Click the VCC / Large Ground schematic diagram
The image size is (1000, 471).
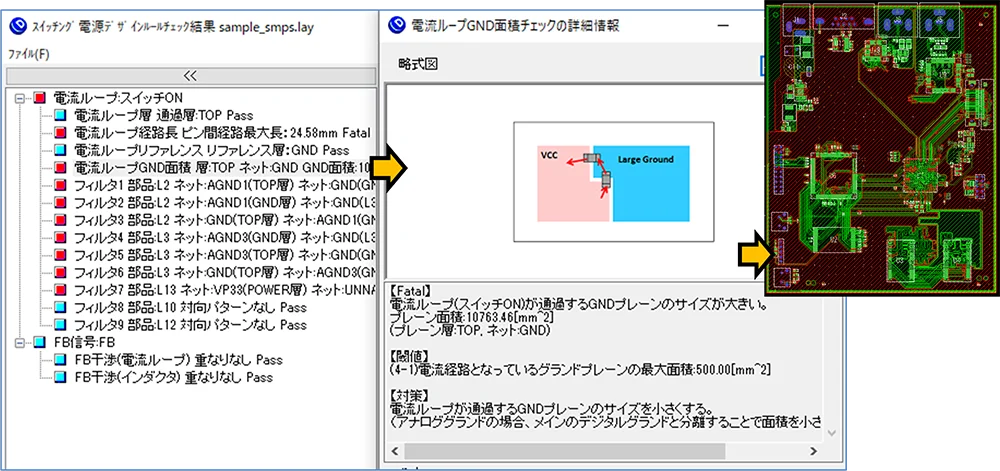coord(614,181)
